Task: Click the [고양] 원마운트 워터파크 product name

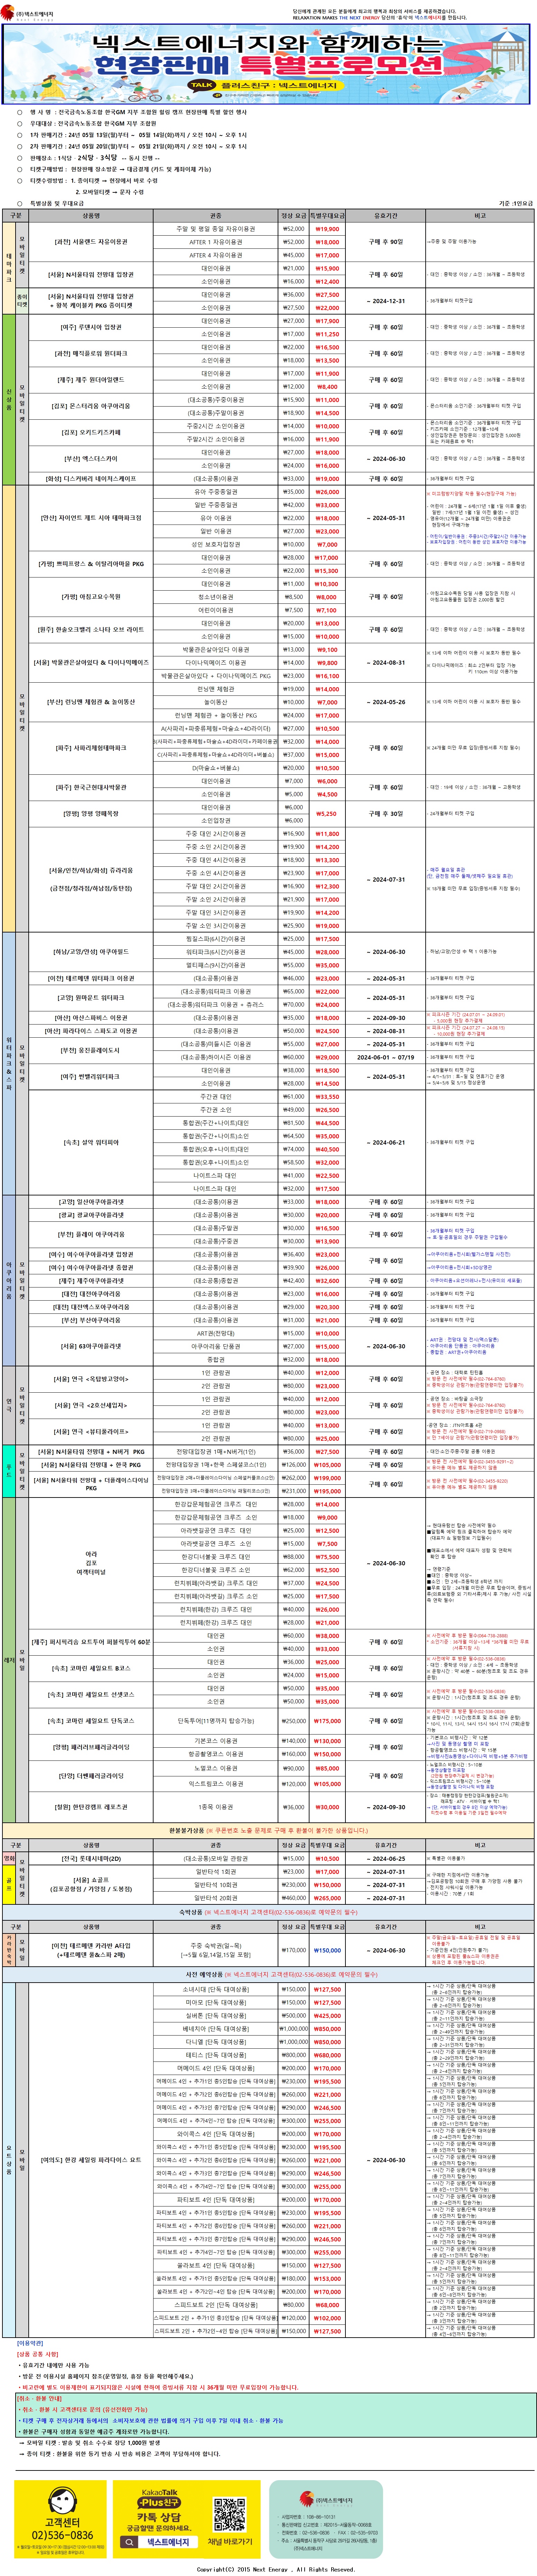Action: coord(91,998)
